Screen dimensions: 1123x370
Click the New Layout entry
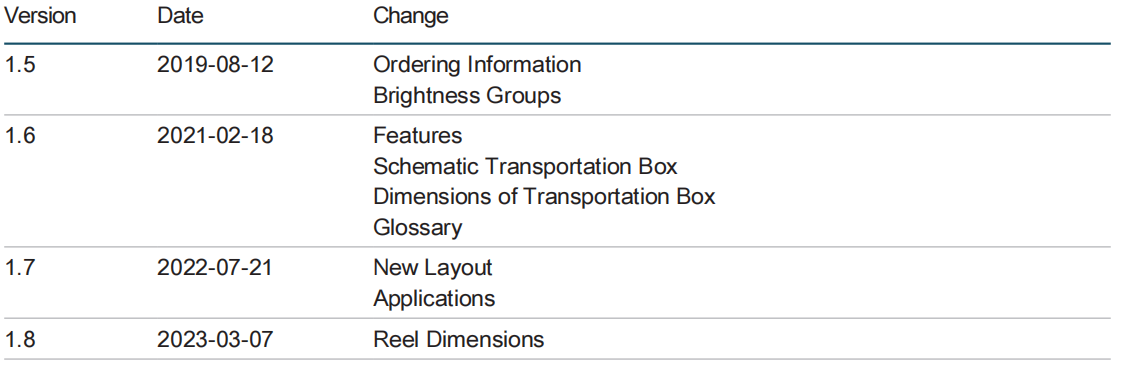click(433, 268)
